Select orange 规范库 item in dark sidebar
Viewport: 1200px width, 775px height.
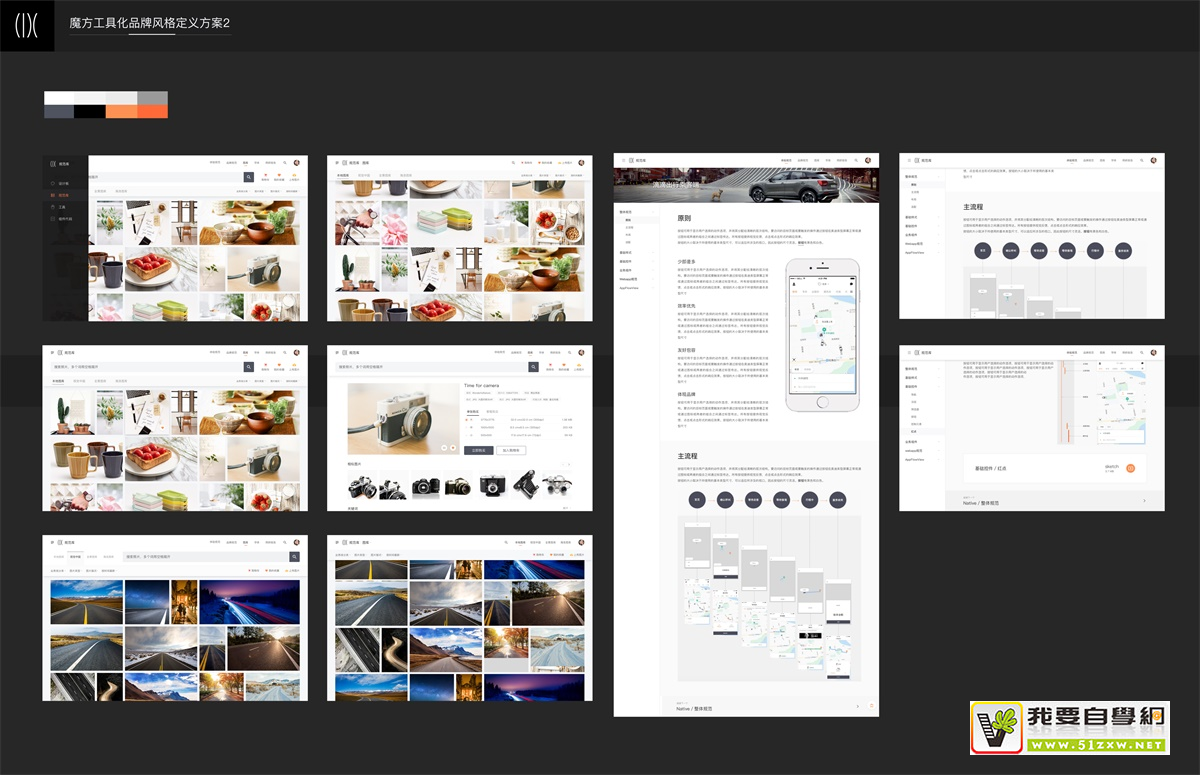tap(62, 196)
